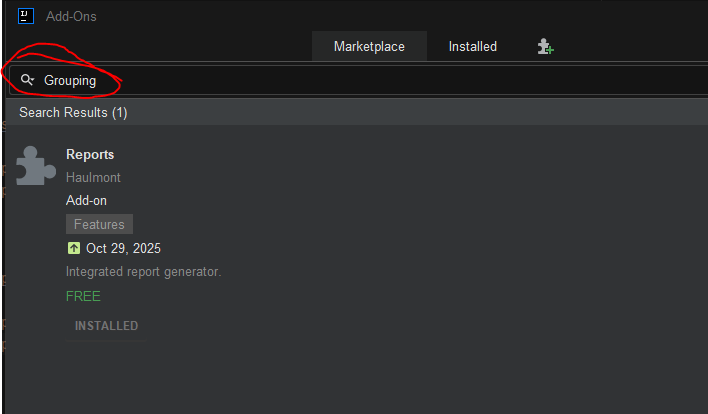Click the Add-on type label
Viewport: 708px width, 414px height.
(86, 200)
